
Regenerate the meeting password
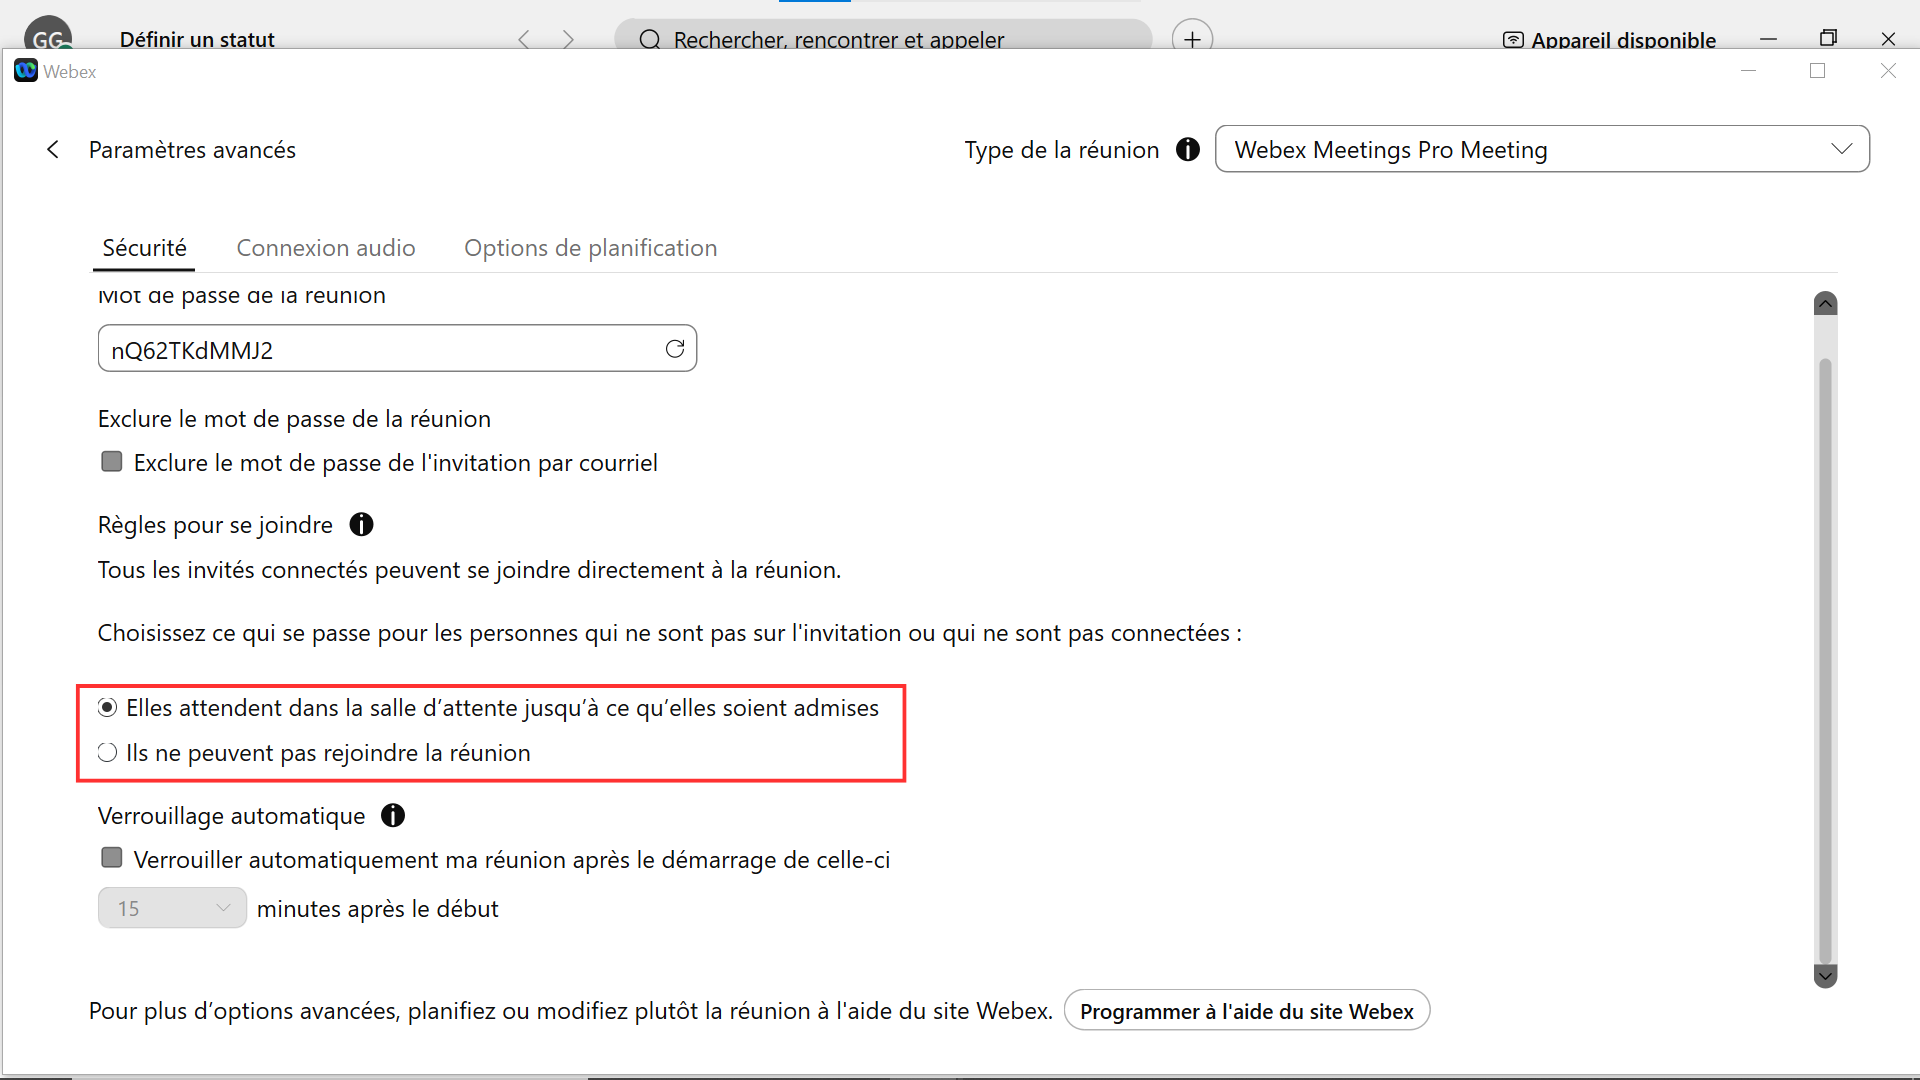point(675,349)
